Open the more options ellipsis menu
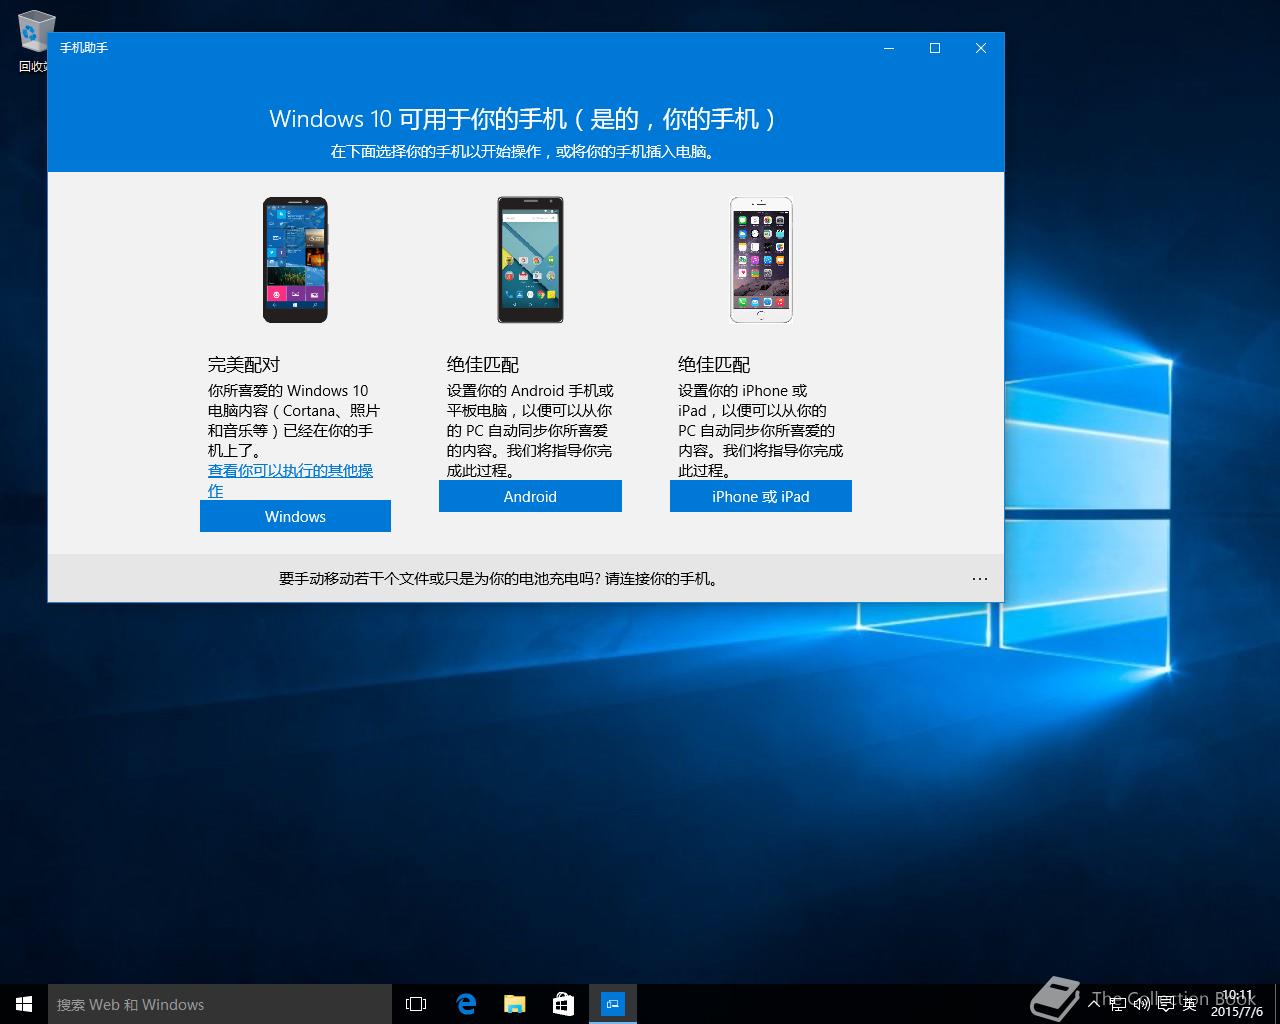The width and height of the screenshot is (1280, 1024). (x=980, y=578)
